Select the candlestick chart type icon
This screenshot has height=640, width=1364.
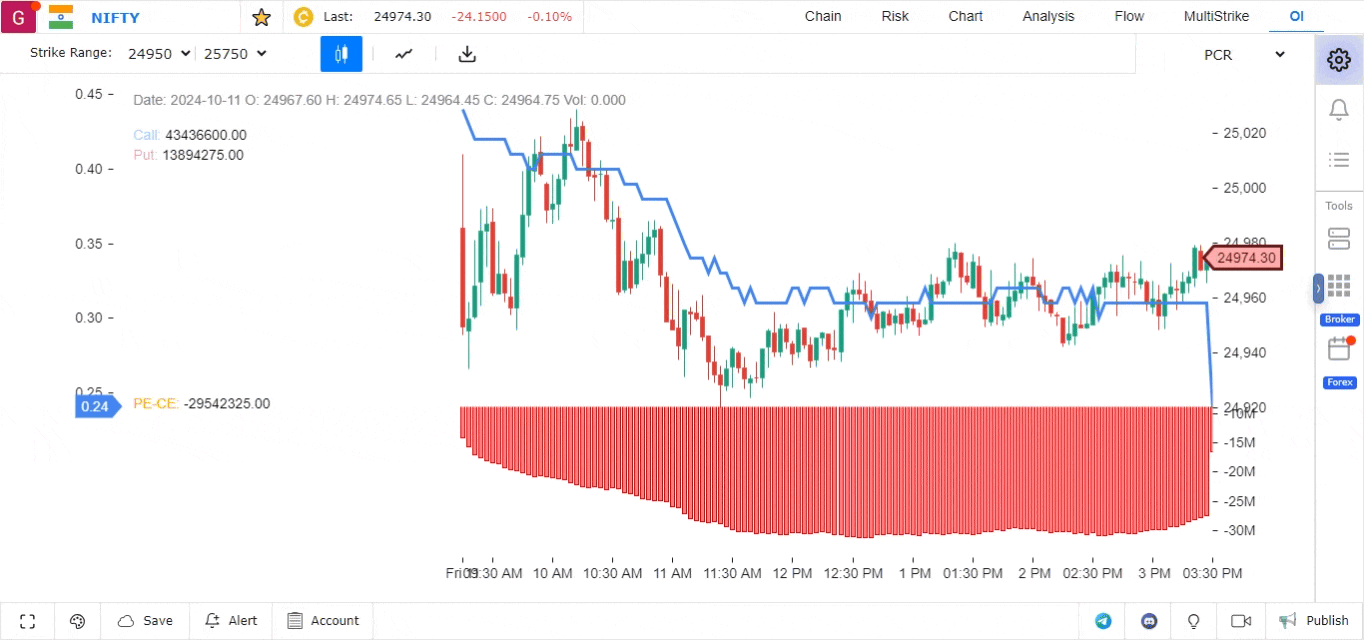(x=341, y=54)
